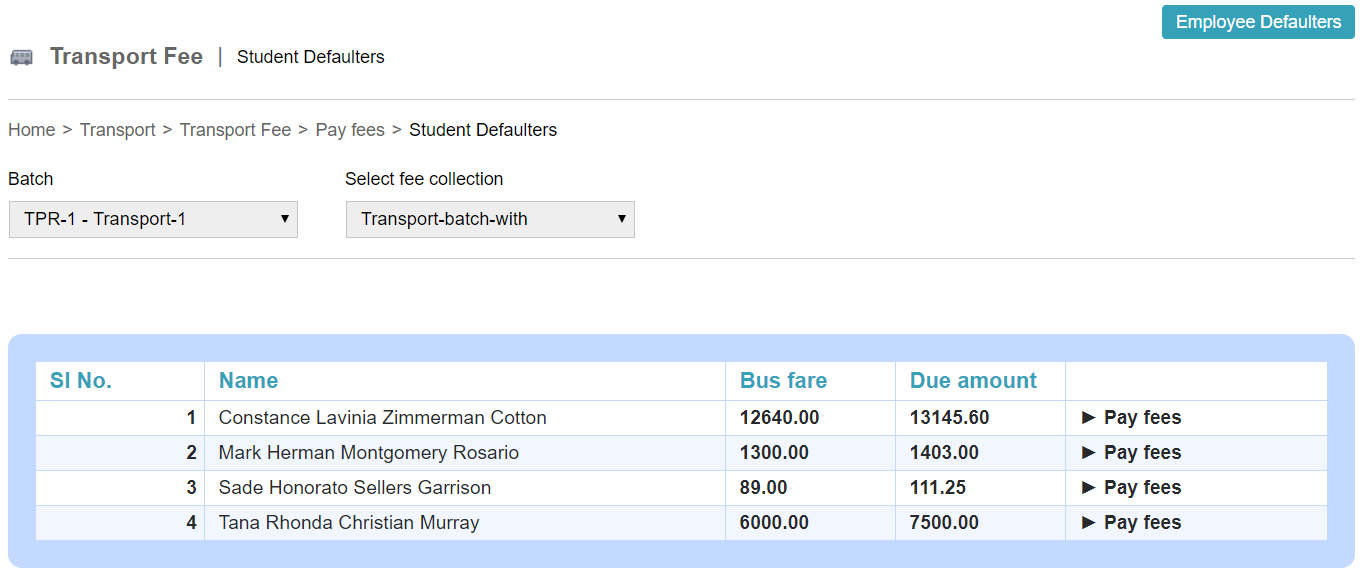
Task: Select the name Mark Herman Montgomery Rosario
Action: [x=369, y=453]
